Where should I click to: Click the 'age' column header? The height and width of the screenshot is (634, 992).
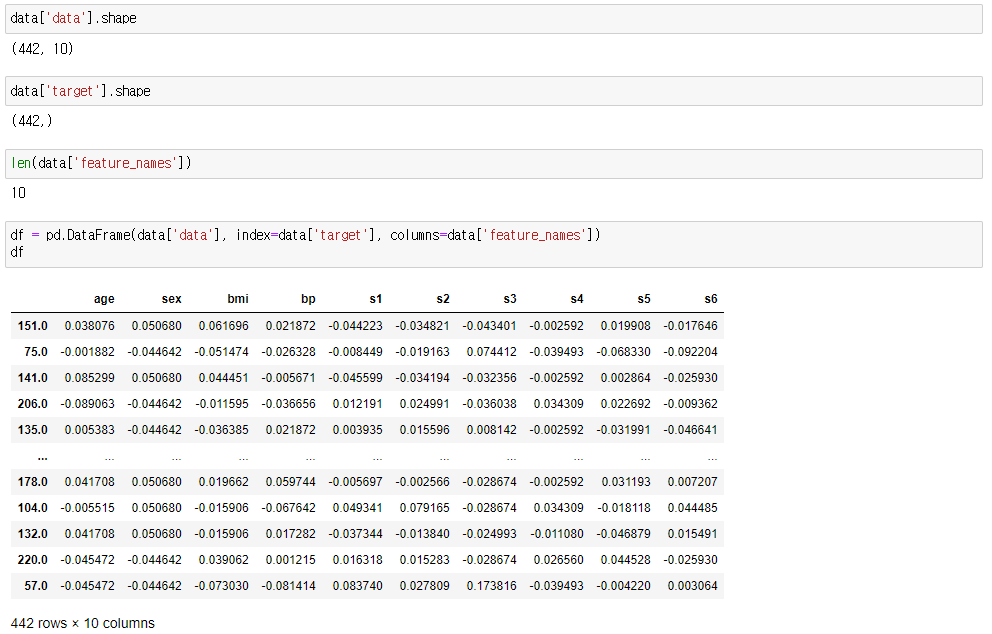(x=104, y=299)
